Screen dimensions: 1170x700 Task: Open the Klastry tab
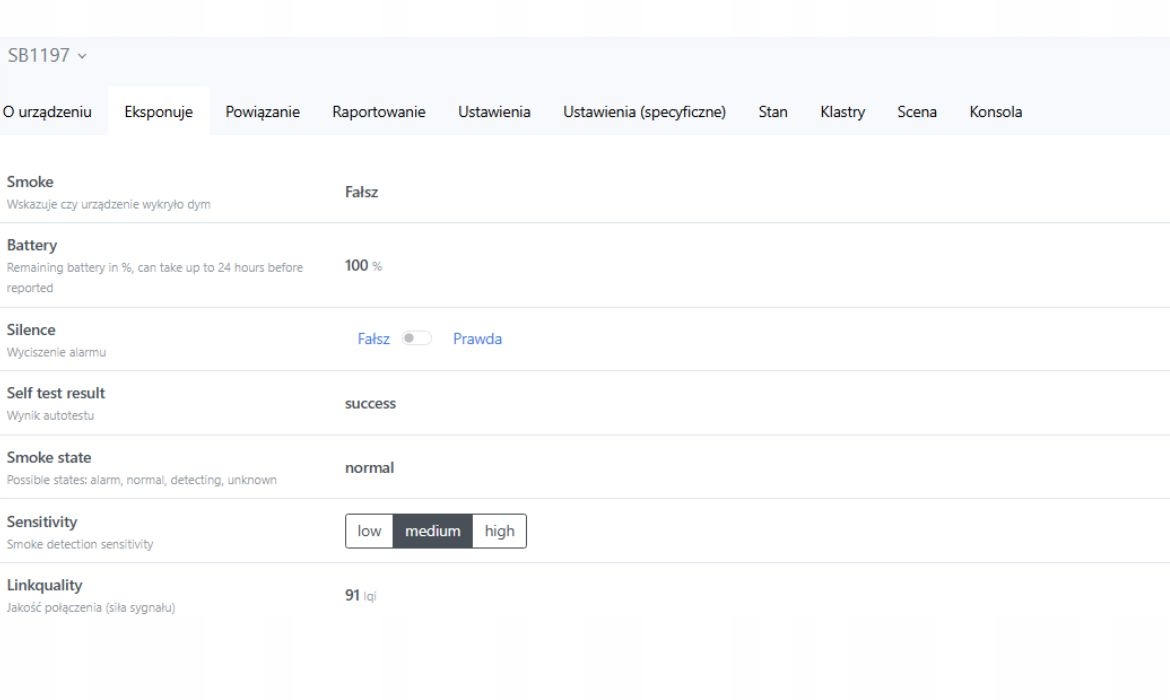tap(842, 112)
